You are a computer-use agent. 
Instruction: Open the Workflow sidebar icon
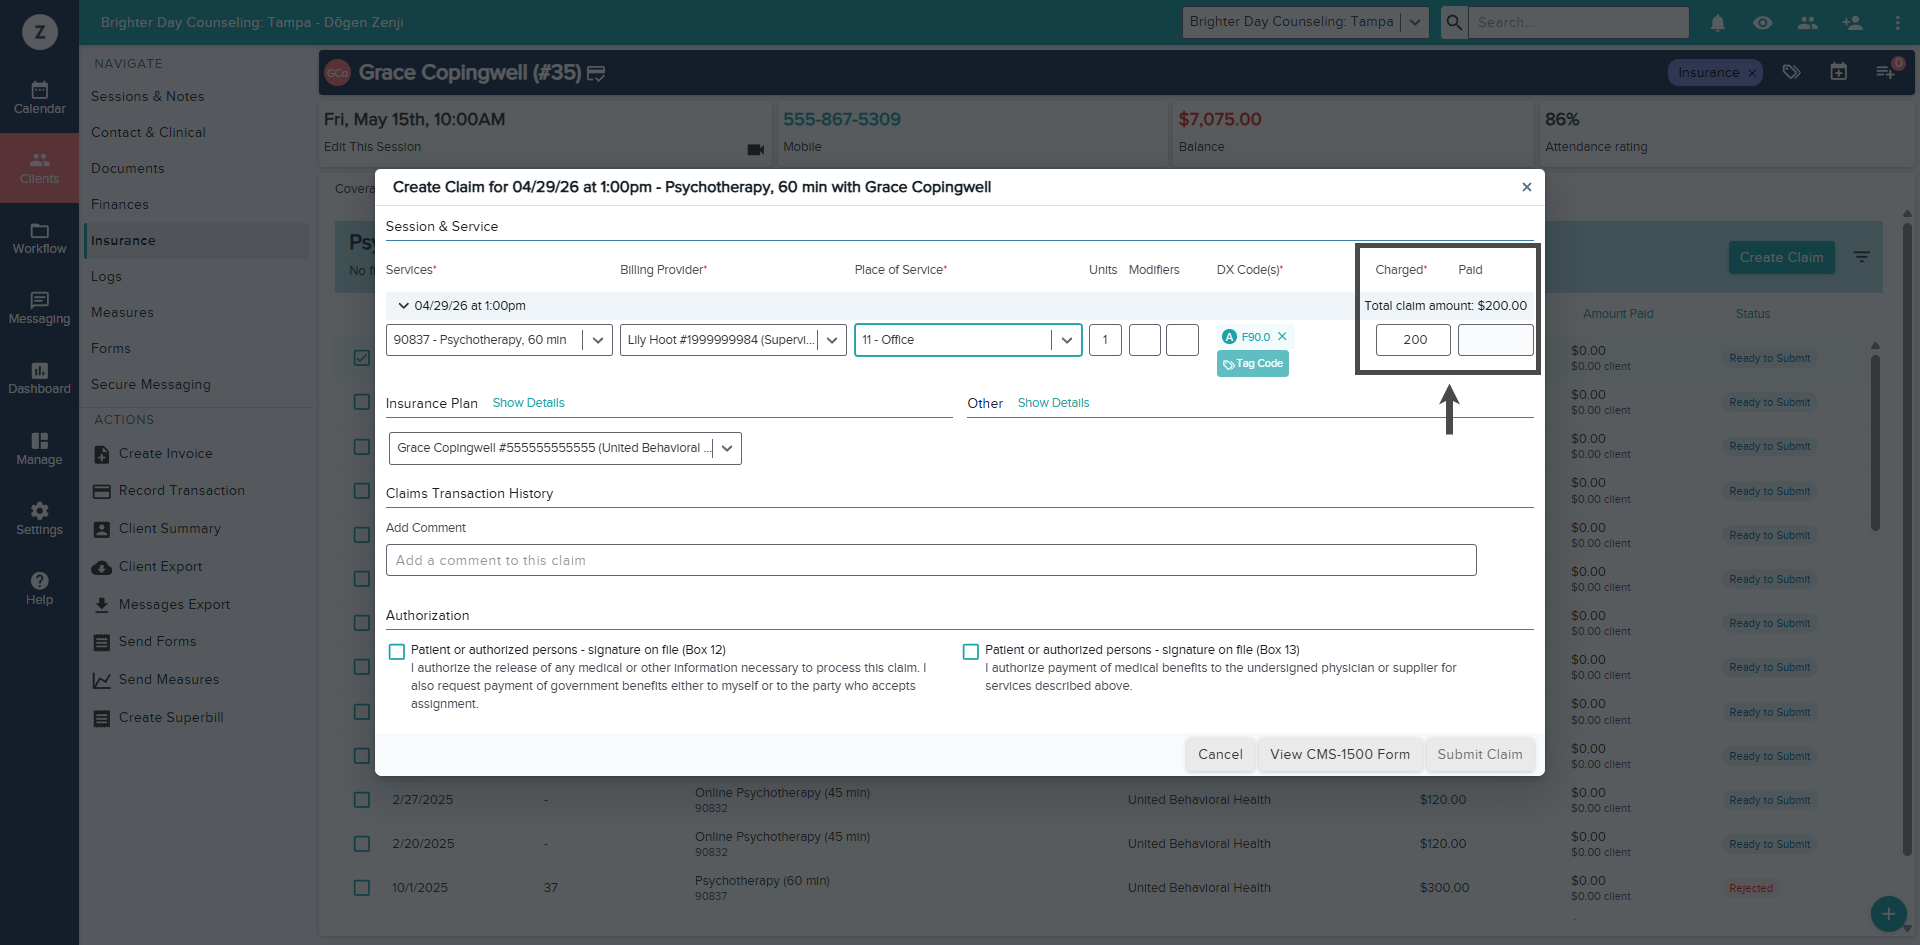[39, 238]
